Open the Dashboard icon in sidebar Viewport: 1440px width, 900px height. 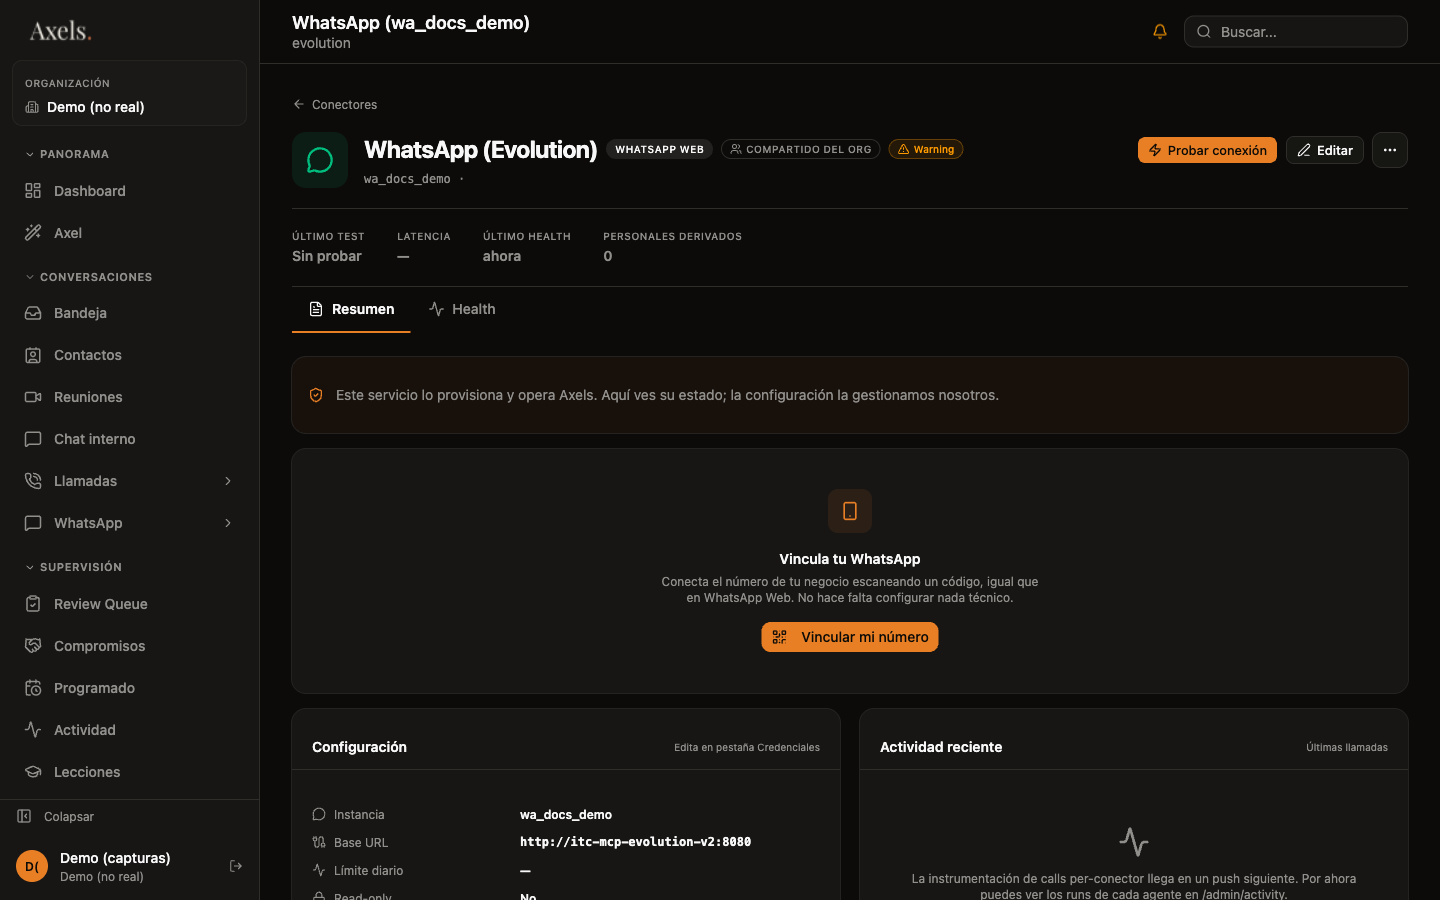point(33,191)
